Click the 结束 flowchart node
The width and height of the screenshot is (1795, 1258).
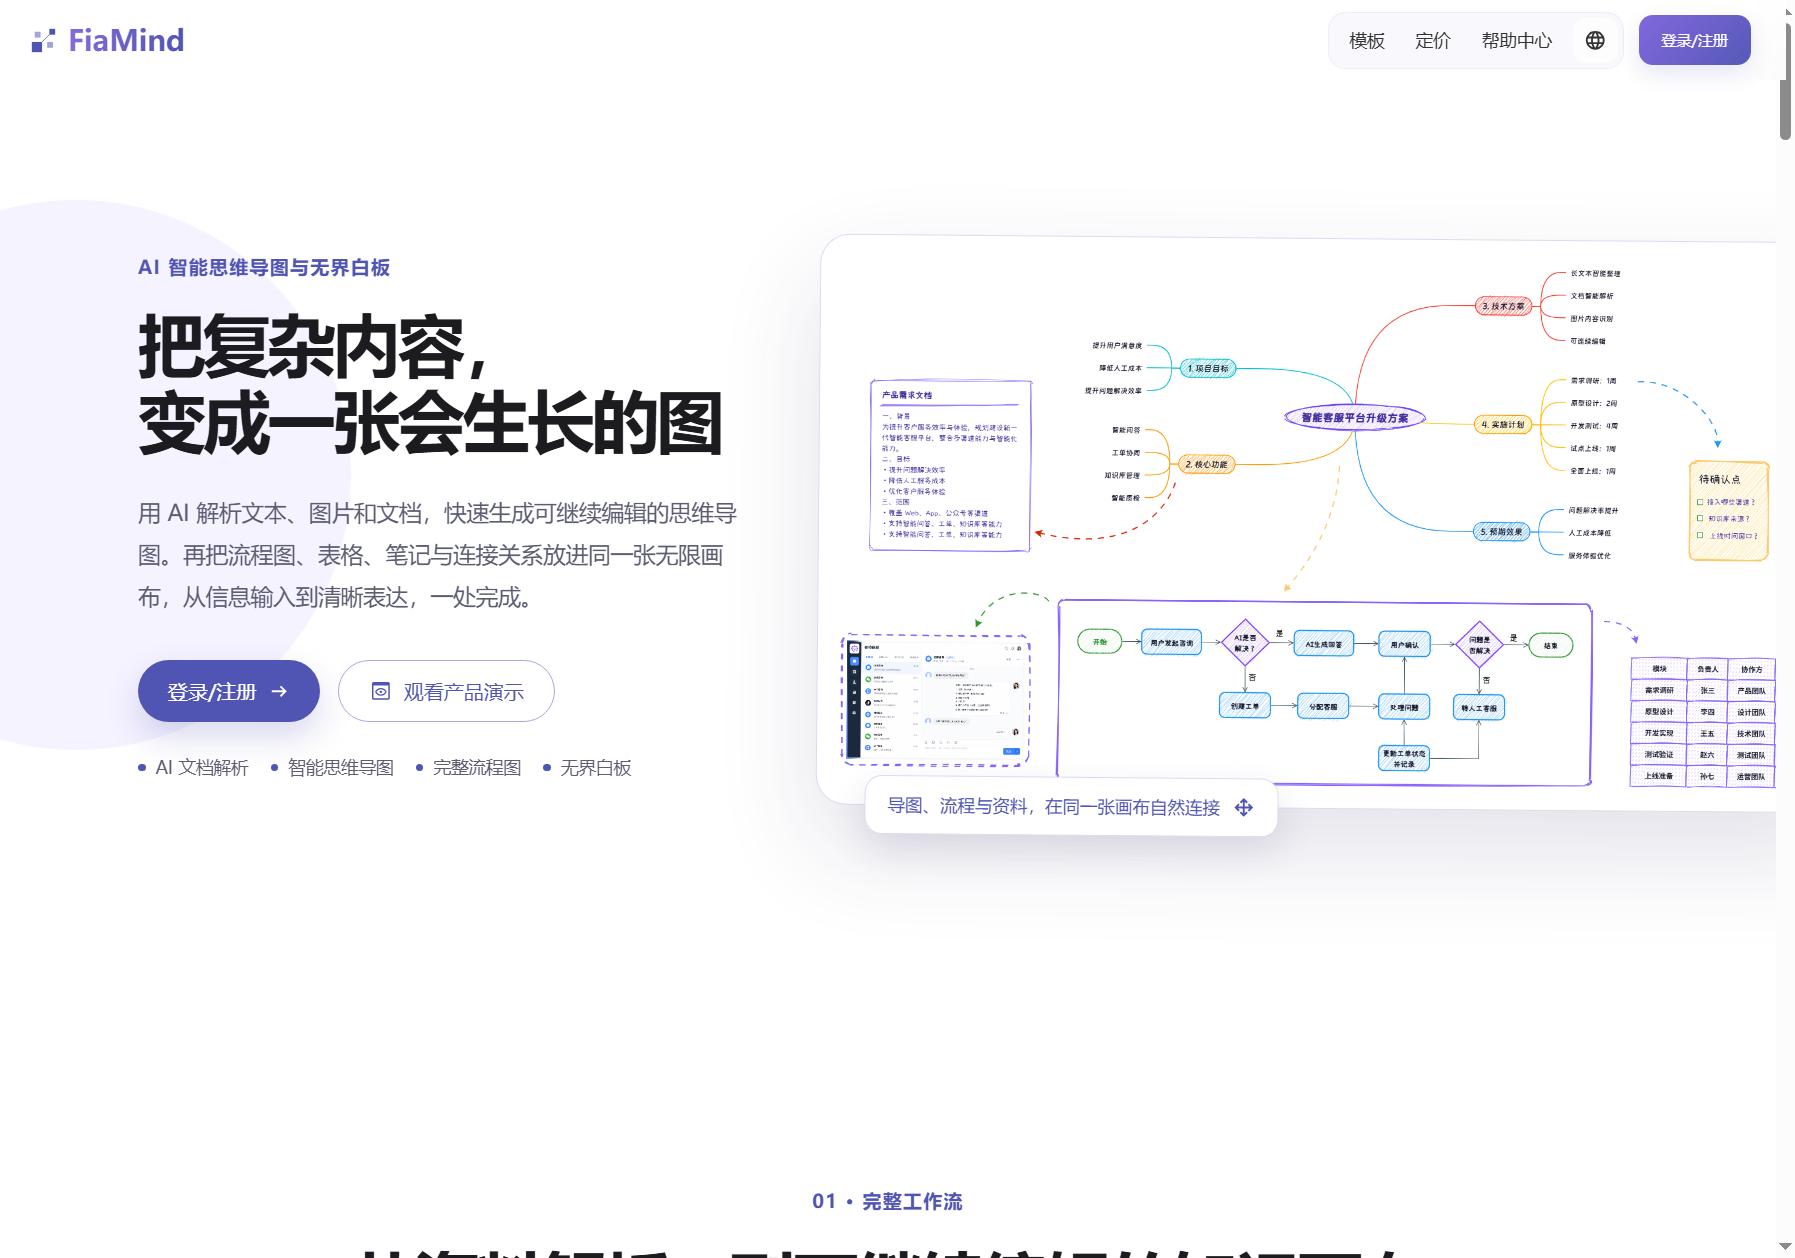coord(1551,646)
